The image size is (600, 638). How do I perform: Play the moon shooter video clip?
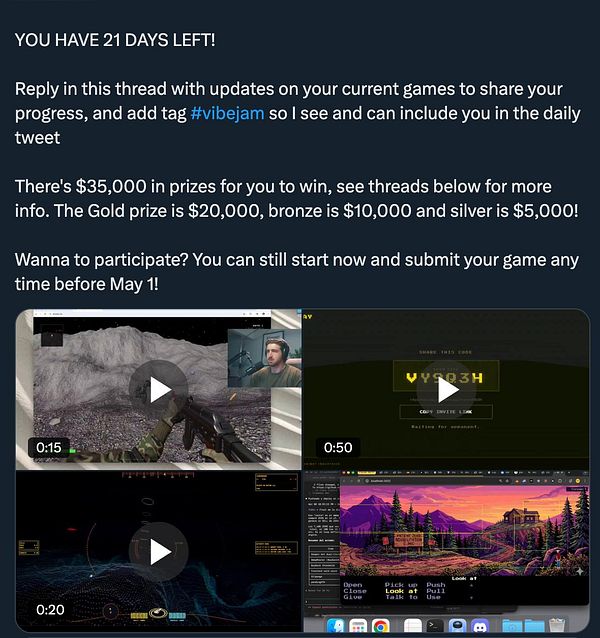tap(159, 389)
